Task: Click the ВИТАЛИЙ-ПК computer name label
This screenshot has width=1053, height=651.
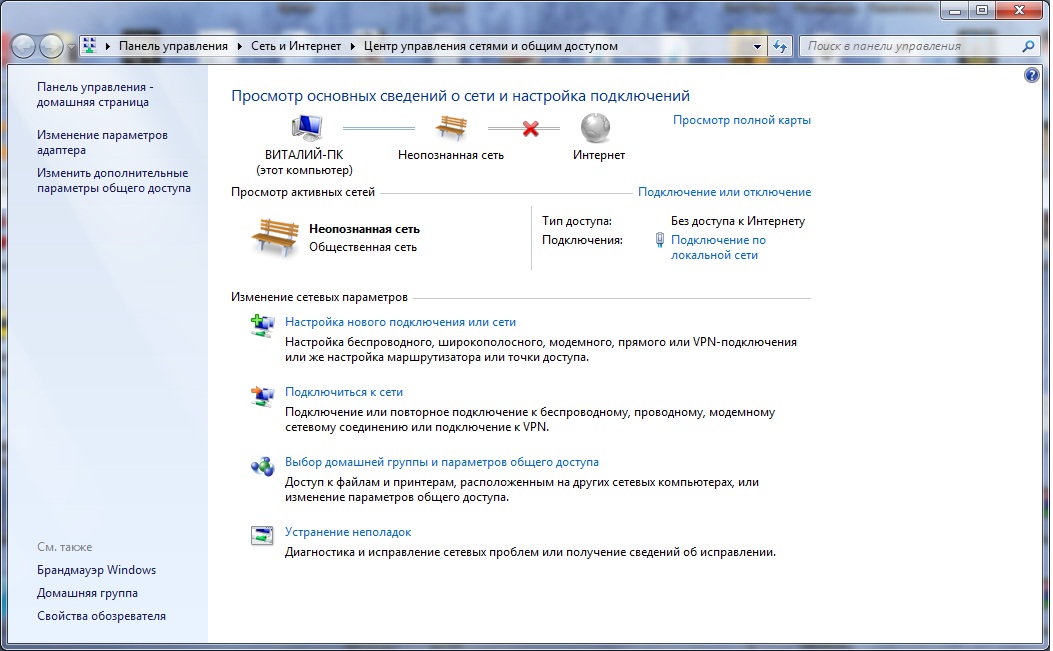Action: click(304, 155)
